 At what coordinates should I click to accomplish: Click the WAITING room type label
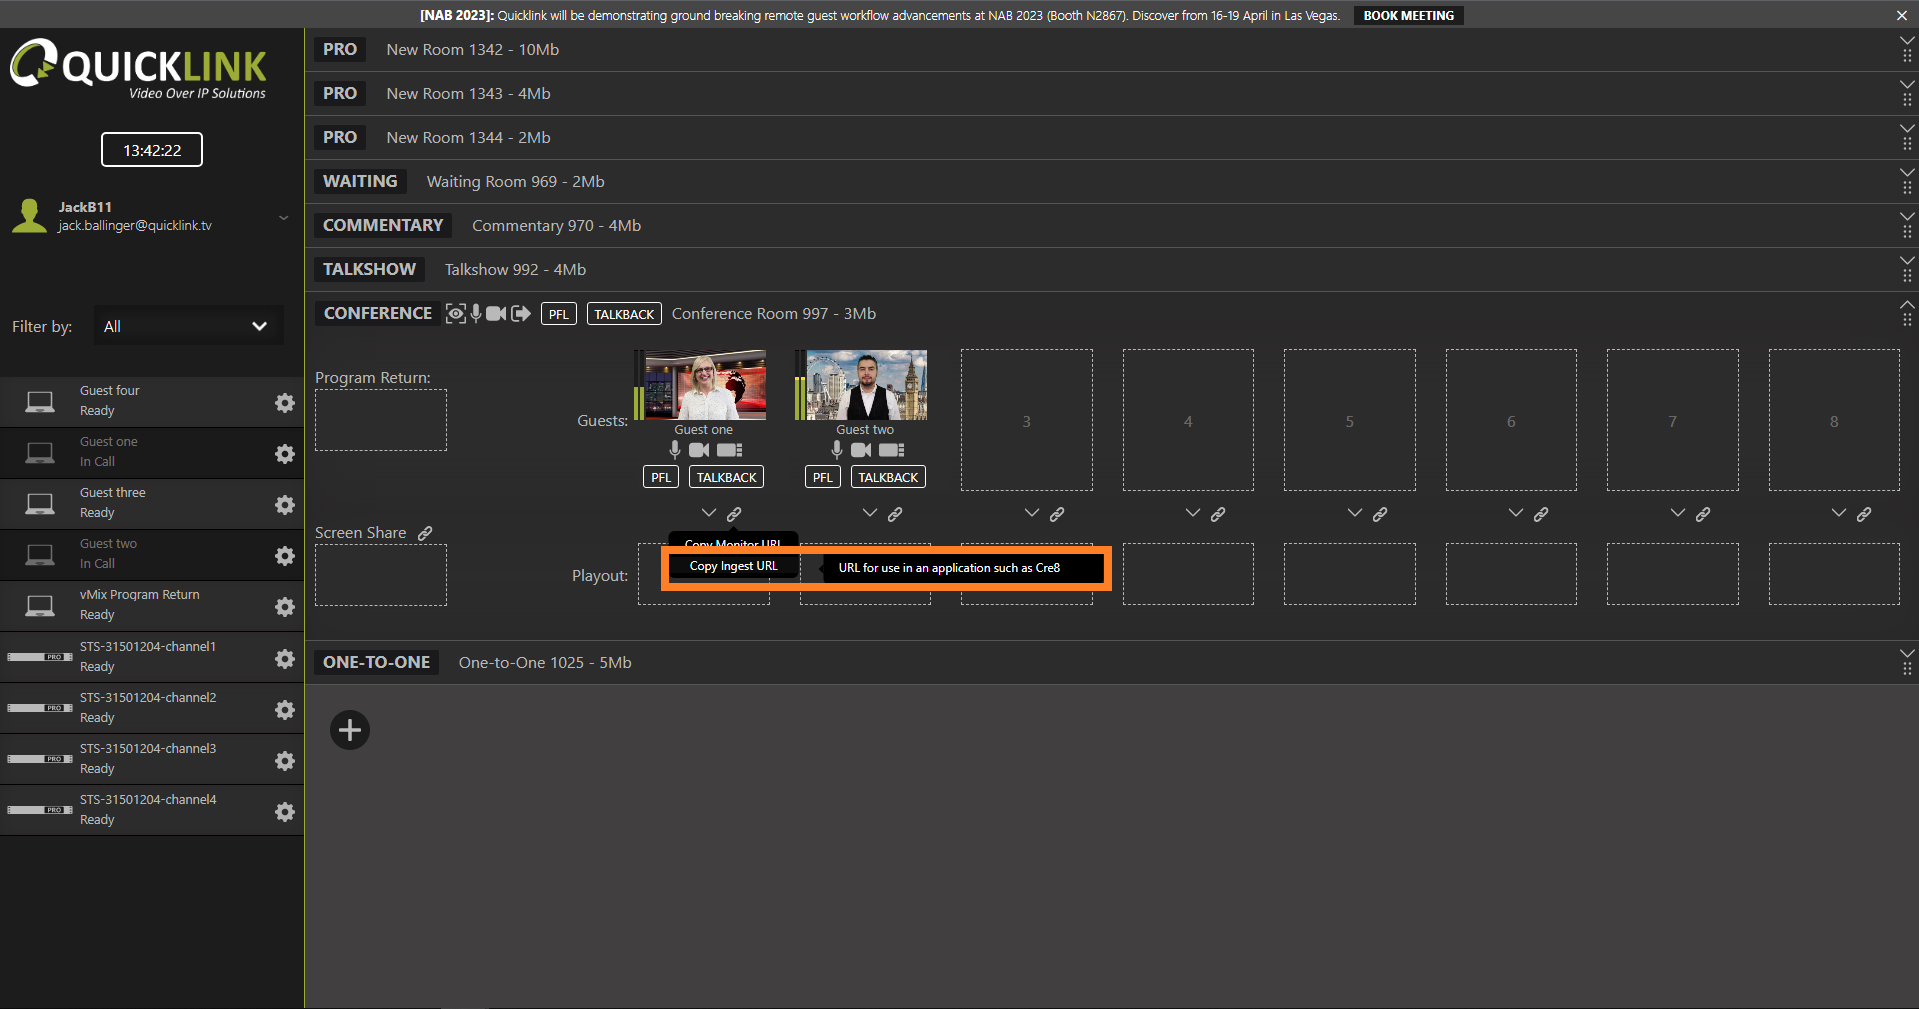point(360,181)
